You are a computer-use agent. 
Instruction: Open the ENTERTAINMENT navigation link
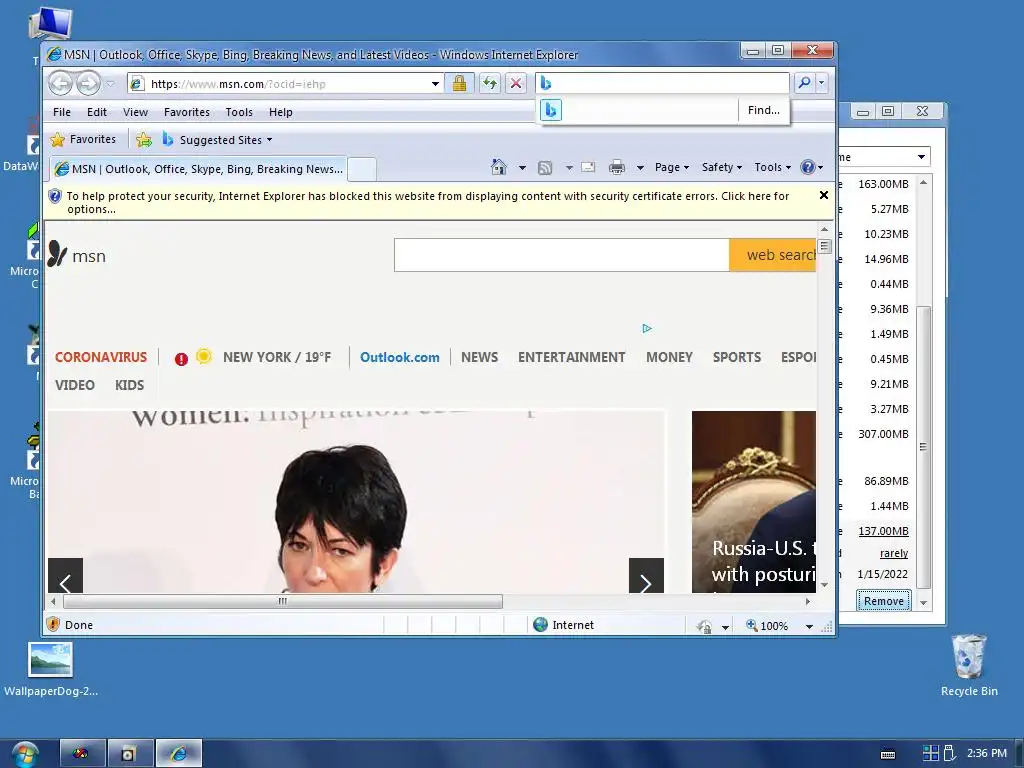[571, 357]
